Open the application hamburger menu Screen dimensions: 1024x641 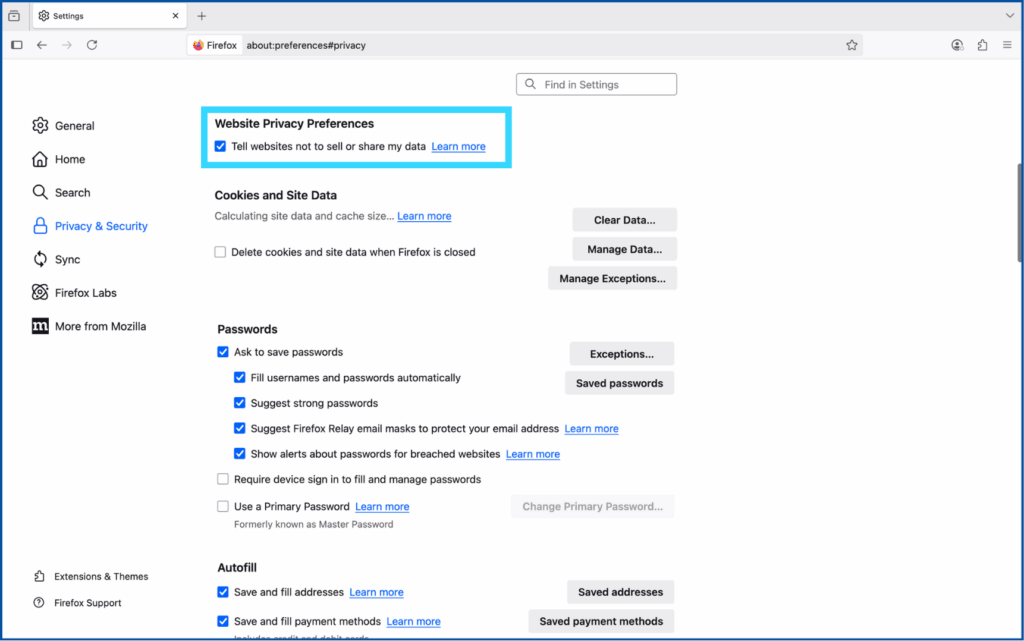coord(1006,45)
